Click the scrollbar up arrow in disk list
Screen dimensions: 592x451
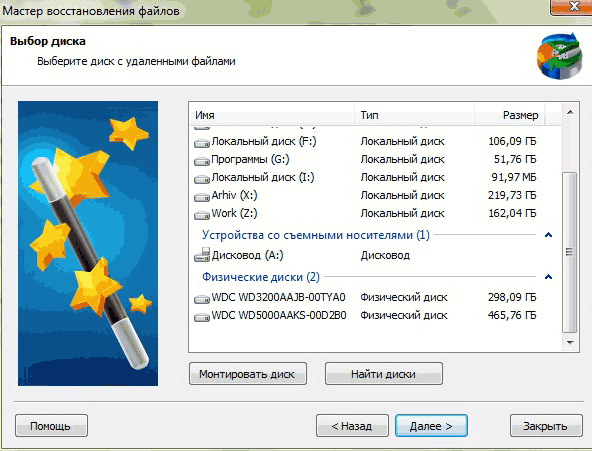tap(570, 112)
